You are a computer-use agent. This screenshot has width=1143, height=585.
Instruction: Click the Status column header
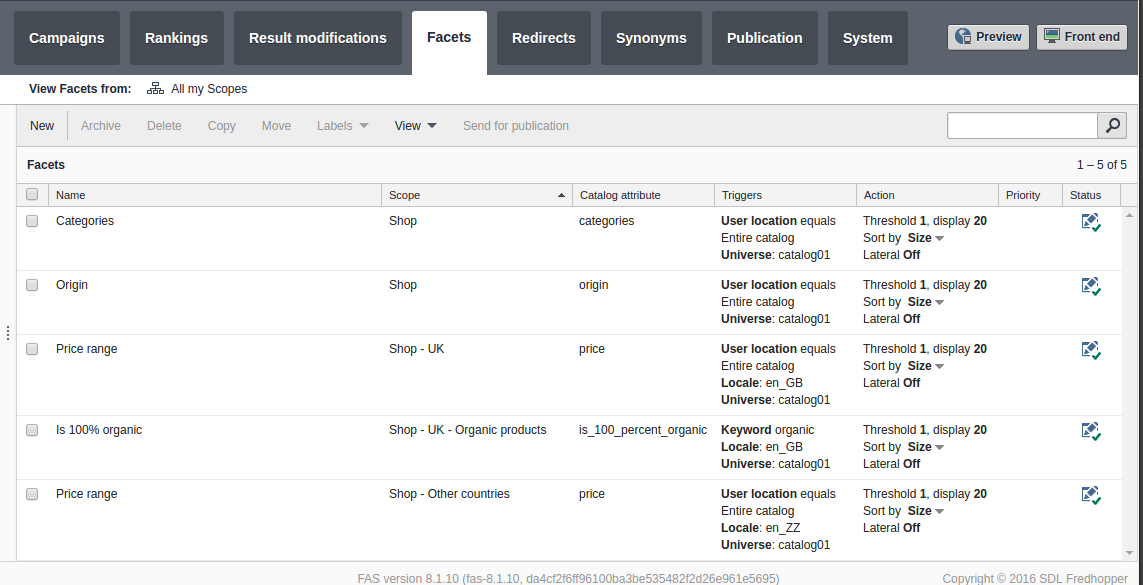pos(1091,195)
